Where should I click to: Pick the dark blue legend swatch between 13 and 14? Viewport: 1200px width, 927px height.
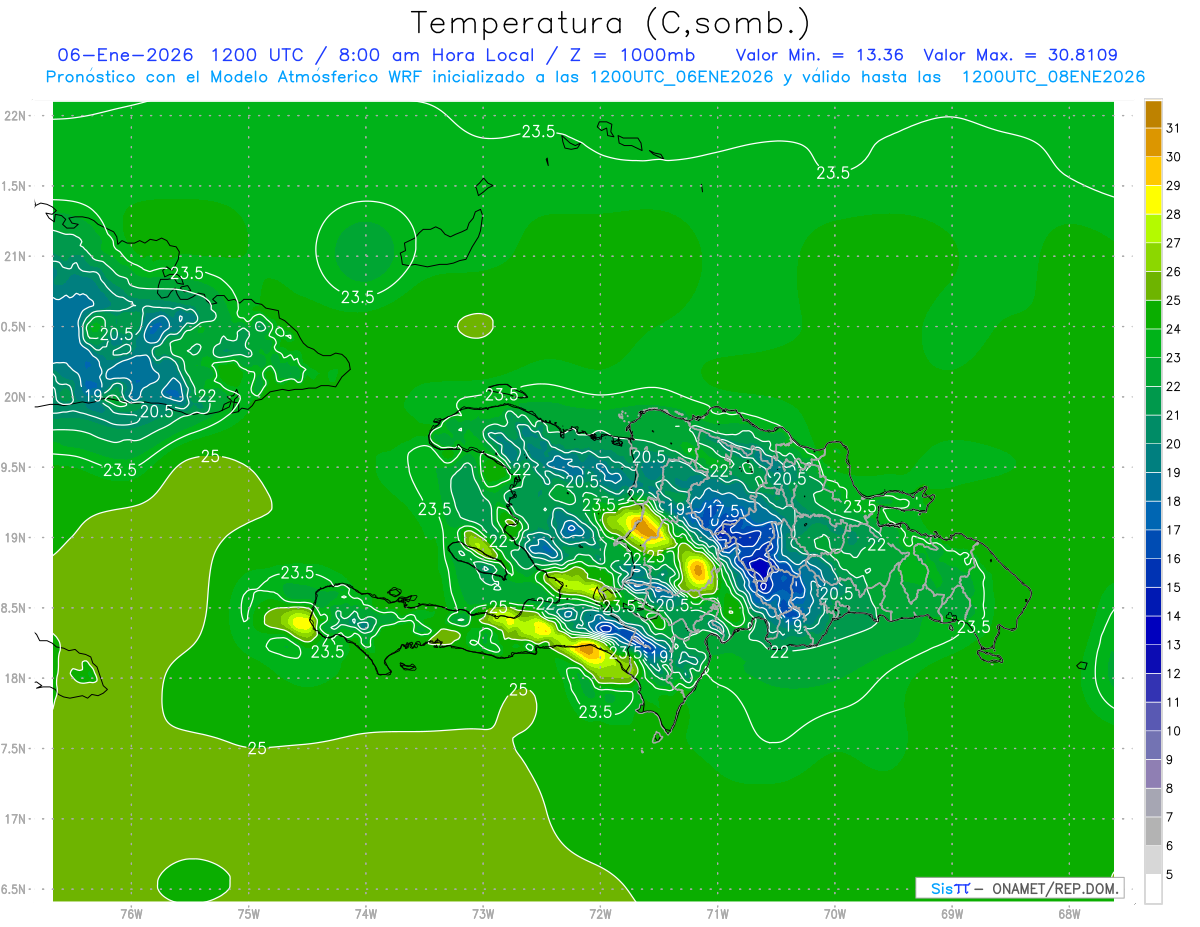pos(1153,631)
